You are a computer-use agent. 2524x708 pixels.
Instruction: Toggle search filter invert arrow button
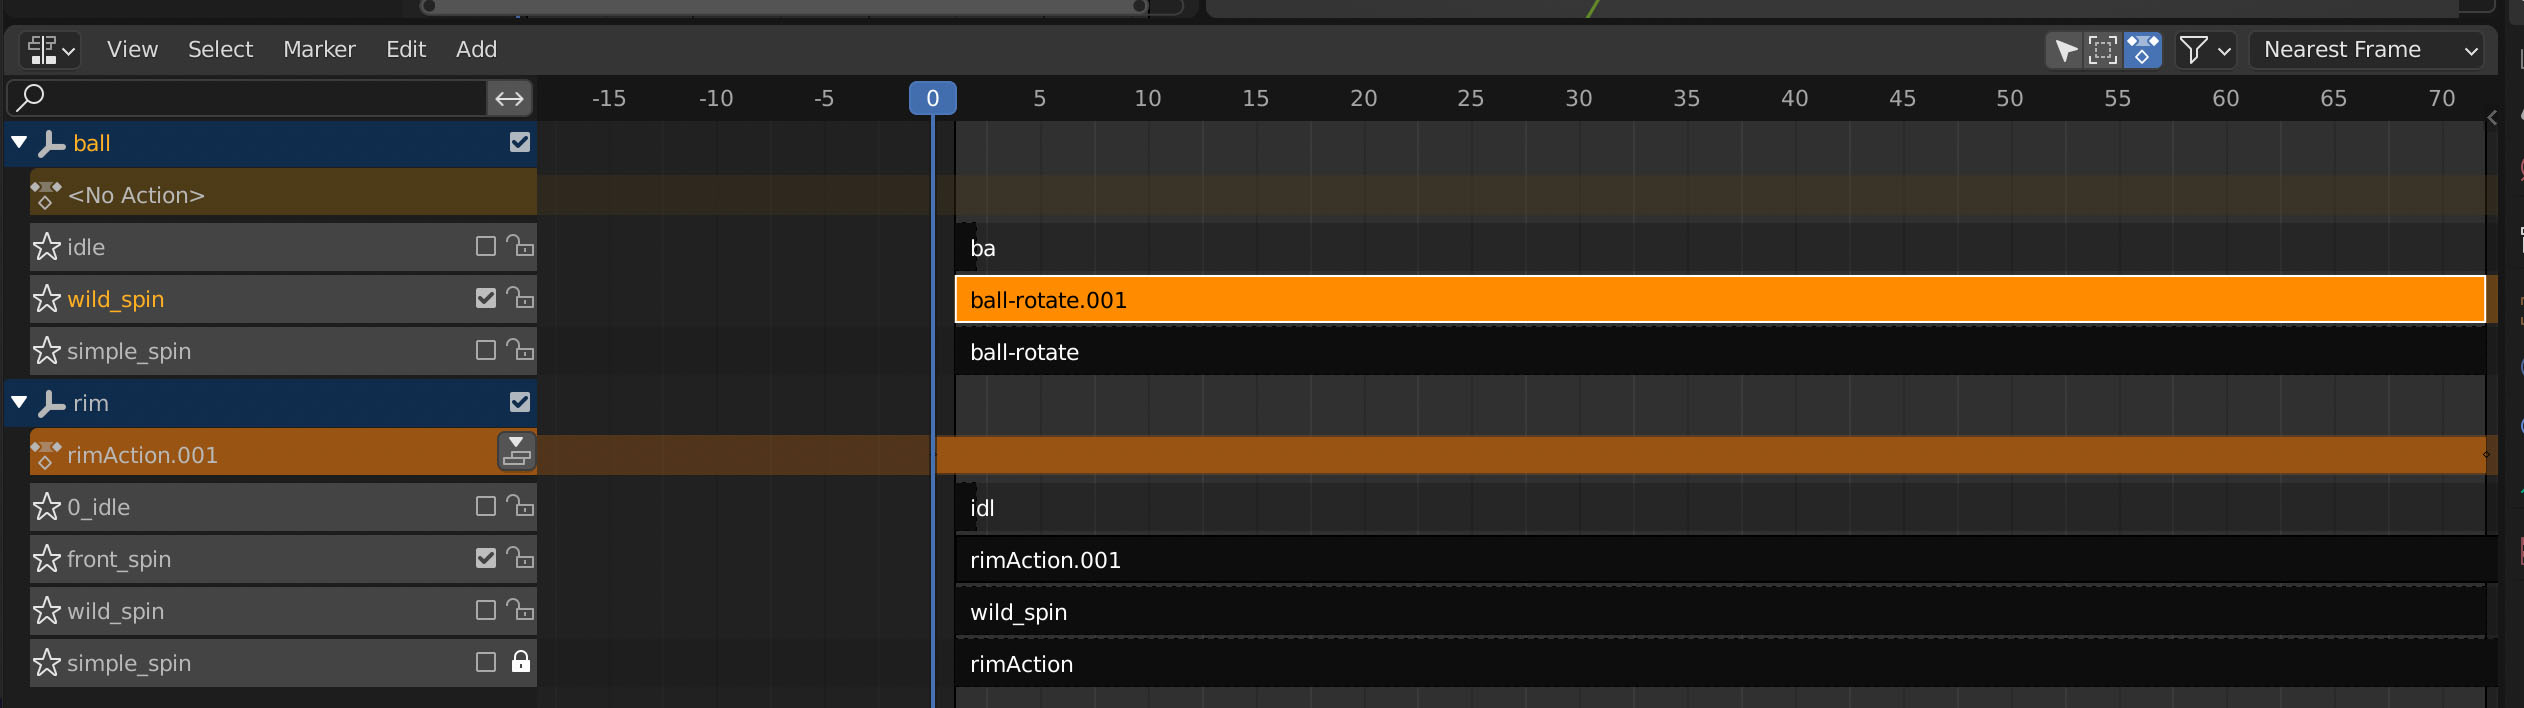pos(509,98)
